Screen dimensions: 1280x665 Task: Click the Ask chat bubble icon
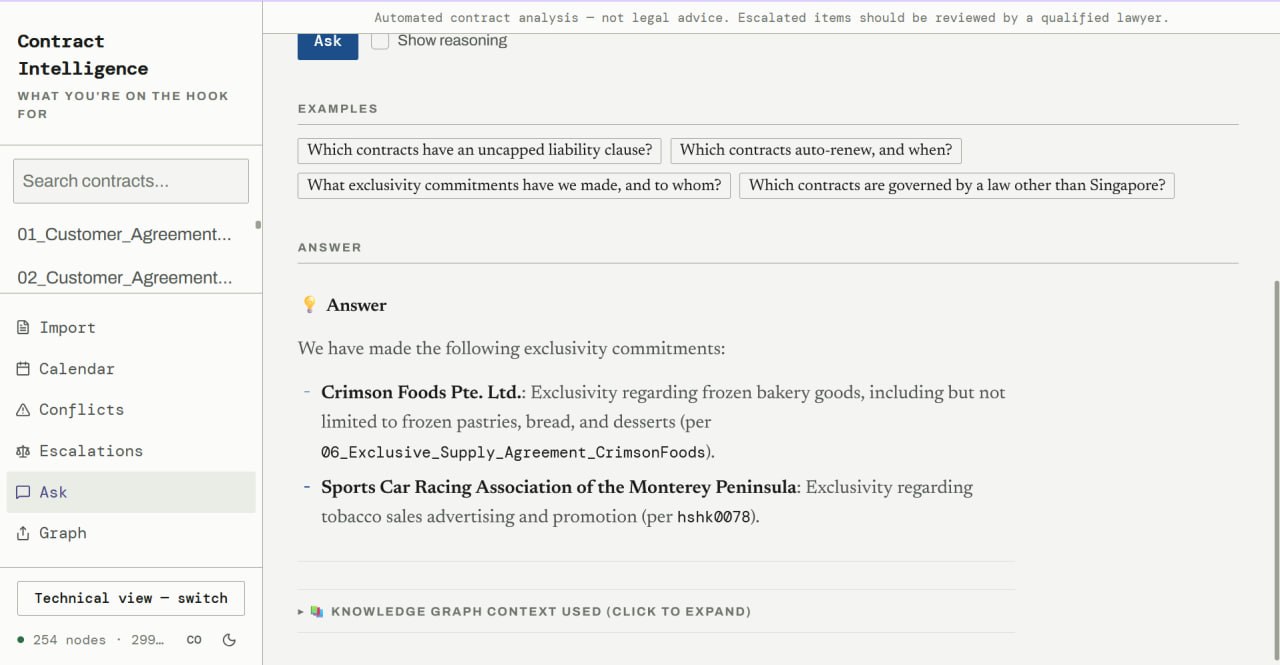pos(23,491)
